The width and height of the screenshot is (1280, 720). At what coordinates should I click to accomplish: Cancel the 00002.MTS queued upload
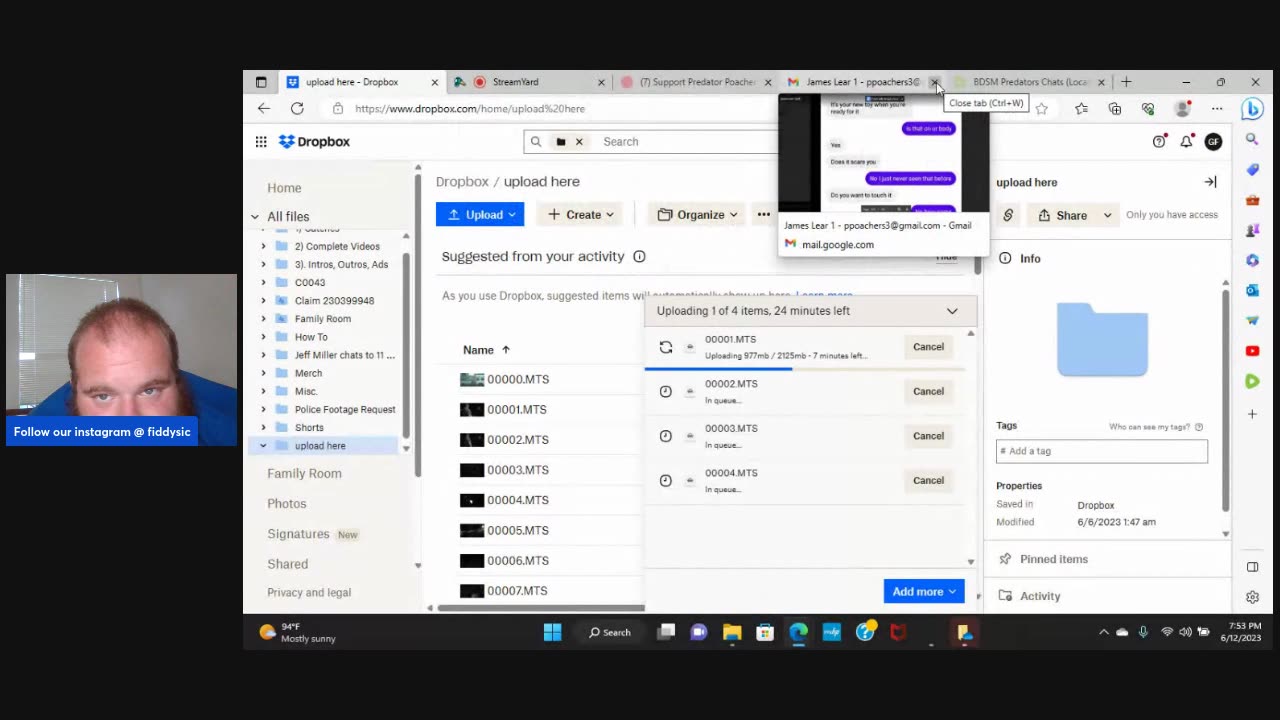[x=928, y=391]
